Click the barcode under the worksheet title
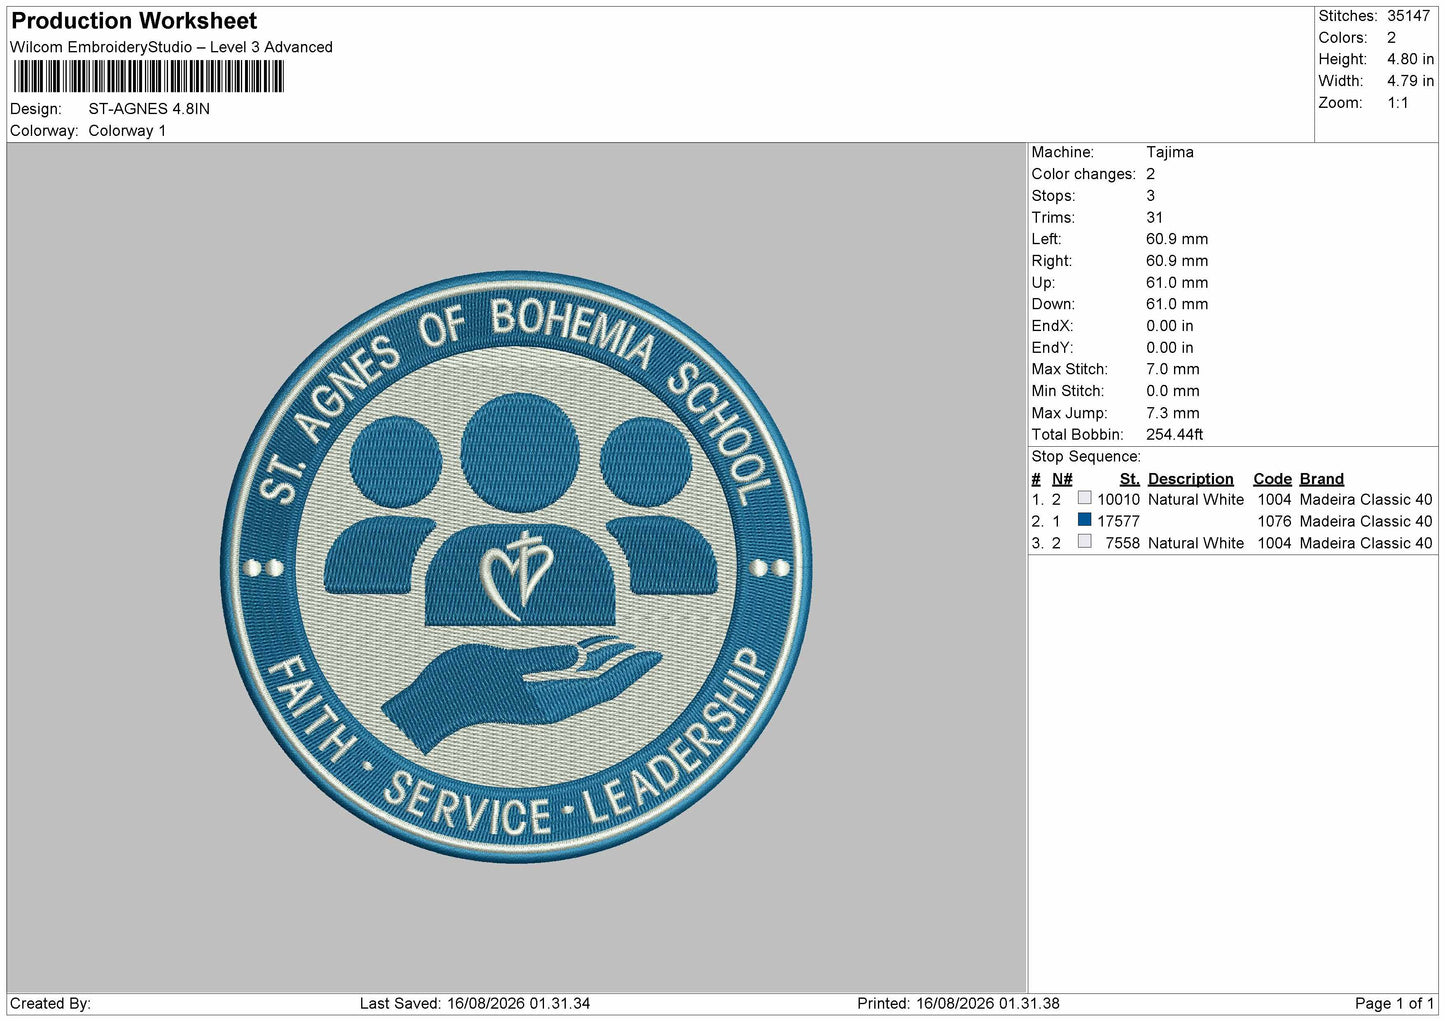1445x1021 pixels. (149, 77)
